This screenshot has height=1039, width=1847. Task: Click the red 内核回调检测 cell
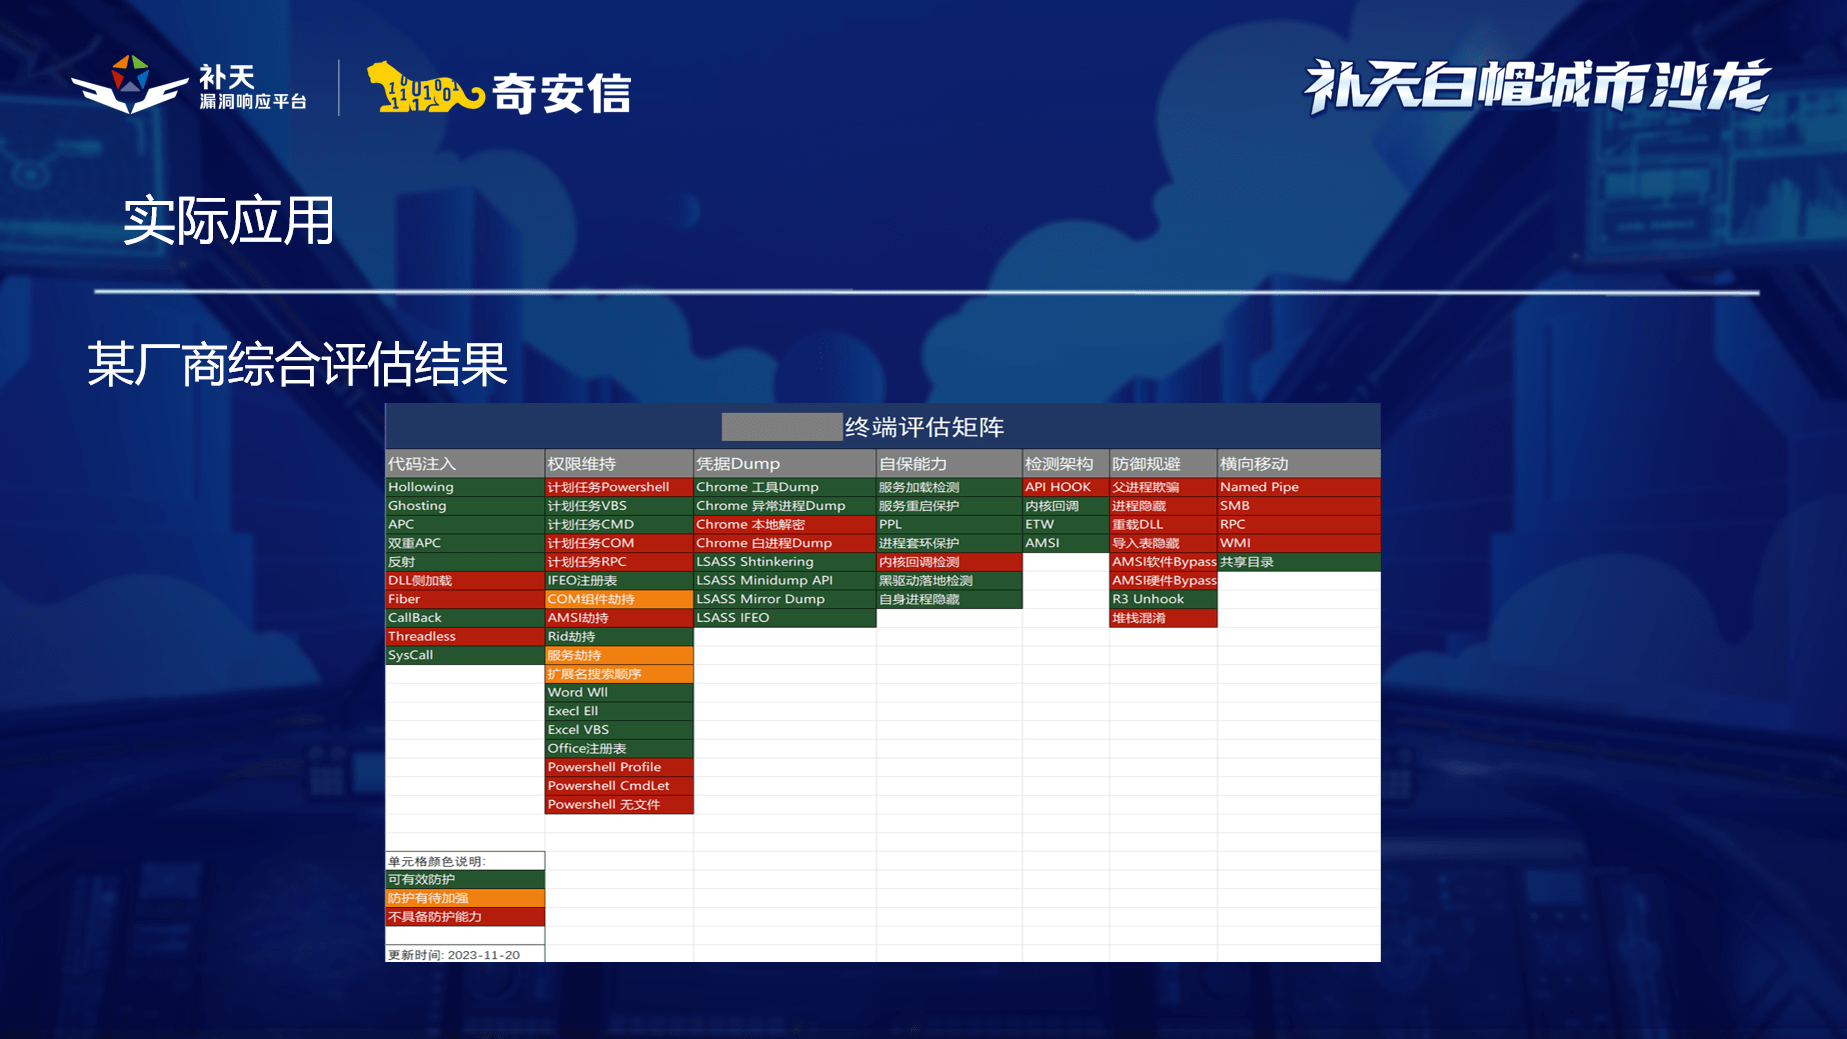pyautogui.click(x=949, y=562)
